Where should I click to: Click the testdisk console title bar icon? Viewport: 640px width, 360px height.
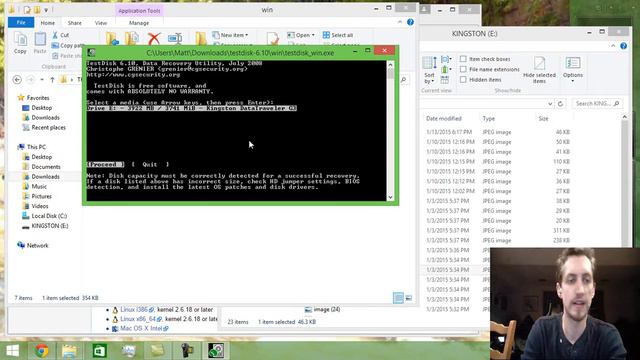pos(92,52)
